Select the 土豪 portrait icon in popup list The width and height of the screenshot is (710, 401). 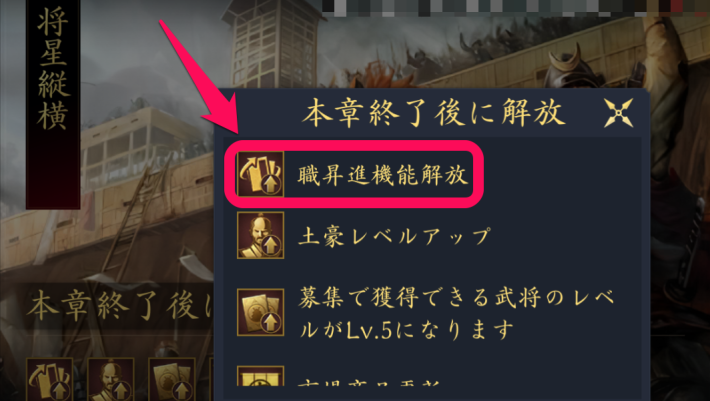(261, 235)
